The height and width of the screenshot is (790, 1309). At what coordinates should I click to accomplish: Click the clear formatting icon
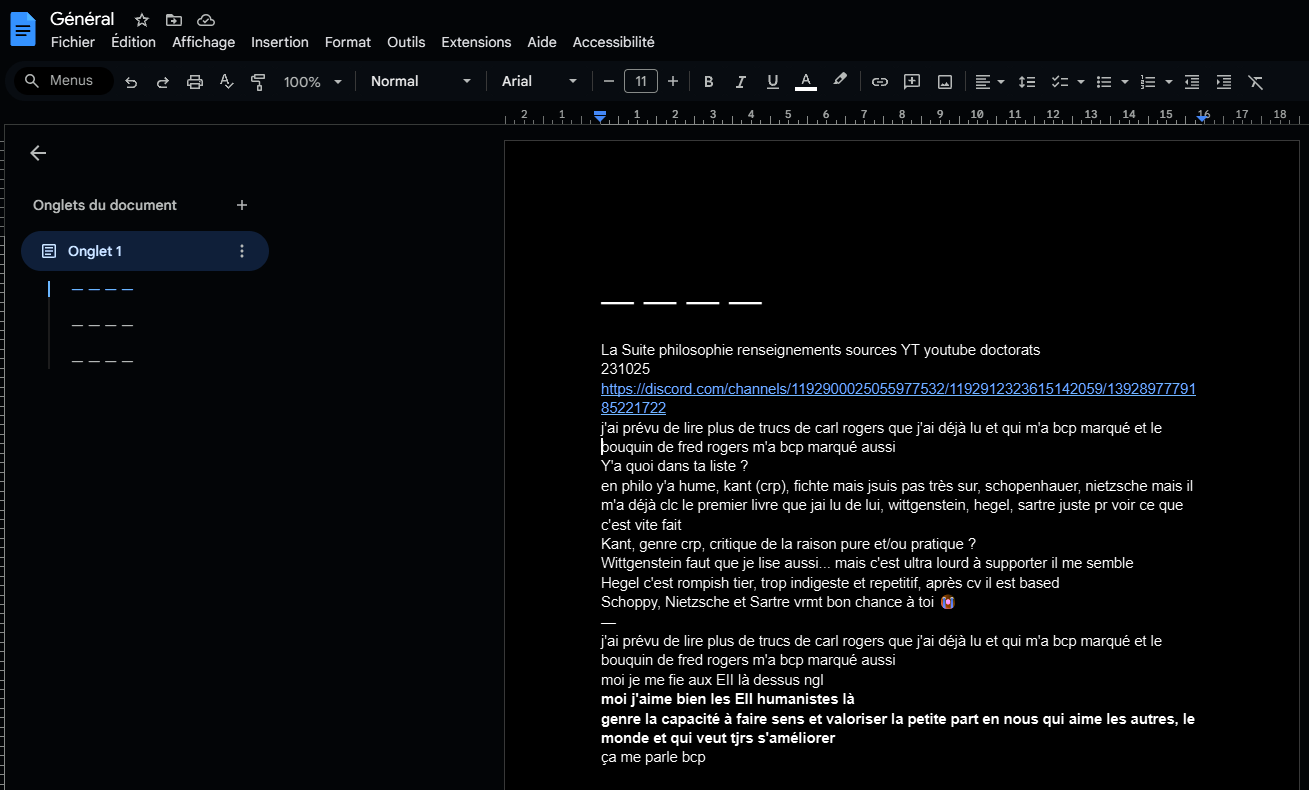tap(1256, 82)
